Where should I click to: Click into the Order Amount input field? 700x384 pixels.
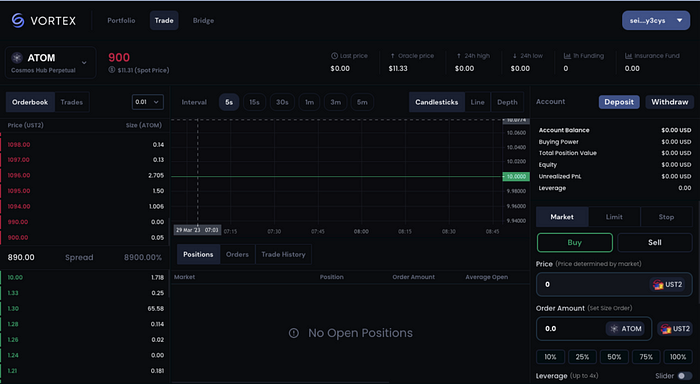[x=594, y=329]
